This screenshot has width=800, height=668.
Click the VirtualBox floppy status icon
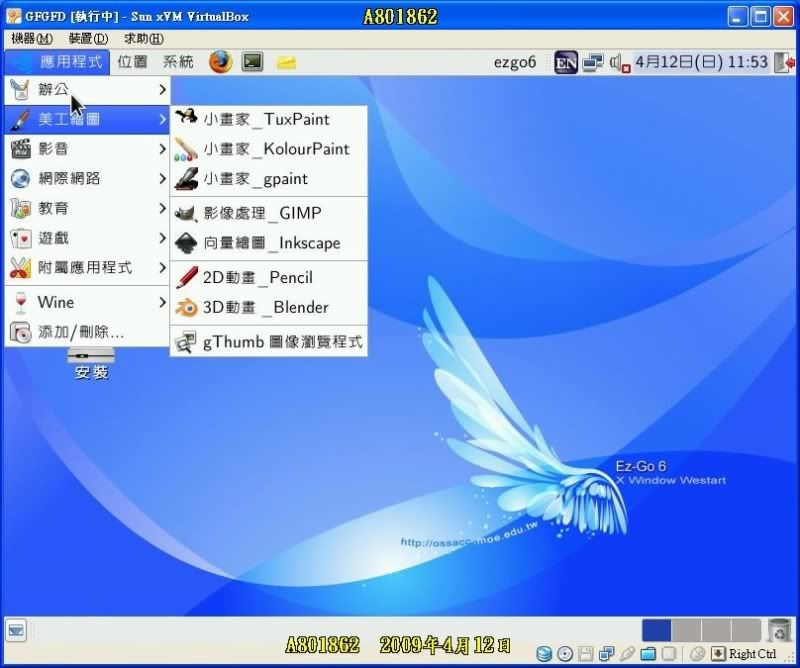[586, 654]
